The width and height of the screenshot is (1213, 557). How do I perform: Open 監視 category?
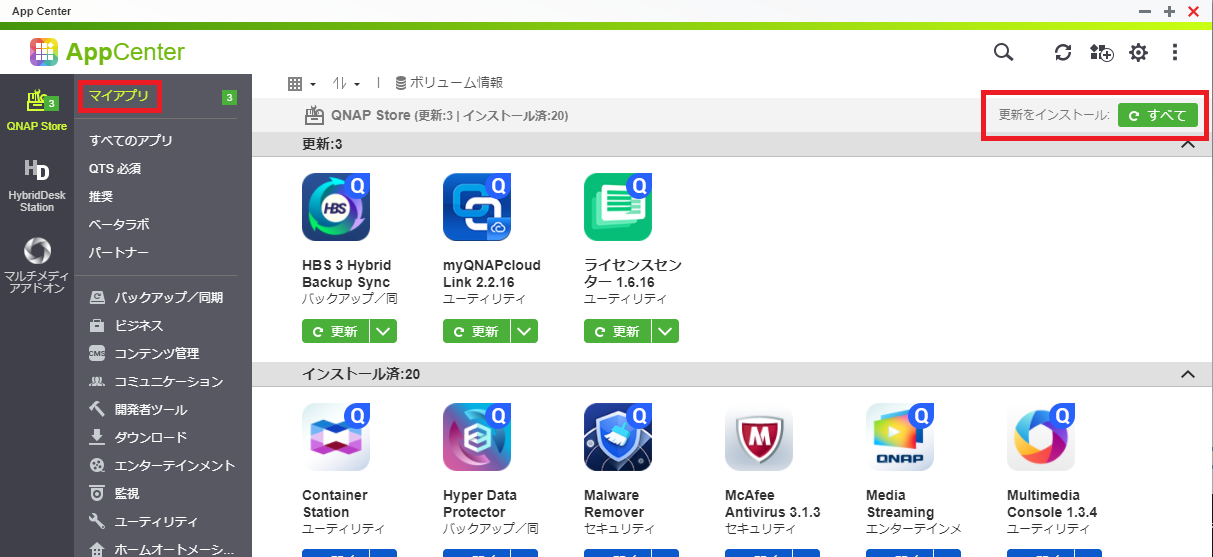[114, 493]
